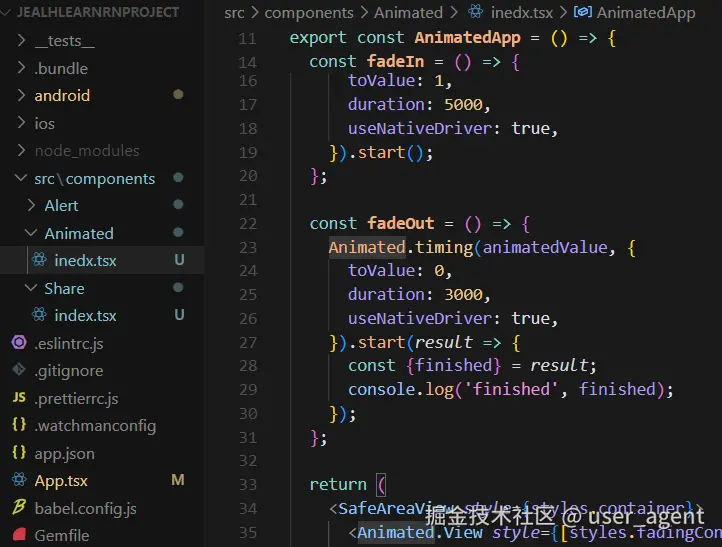Click line number 33 in the gutter

pos(248,484)
